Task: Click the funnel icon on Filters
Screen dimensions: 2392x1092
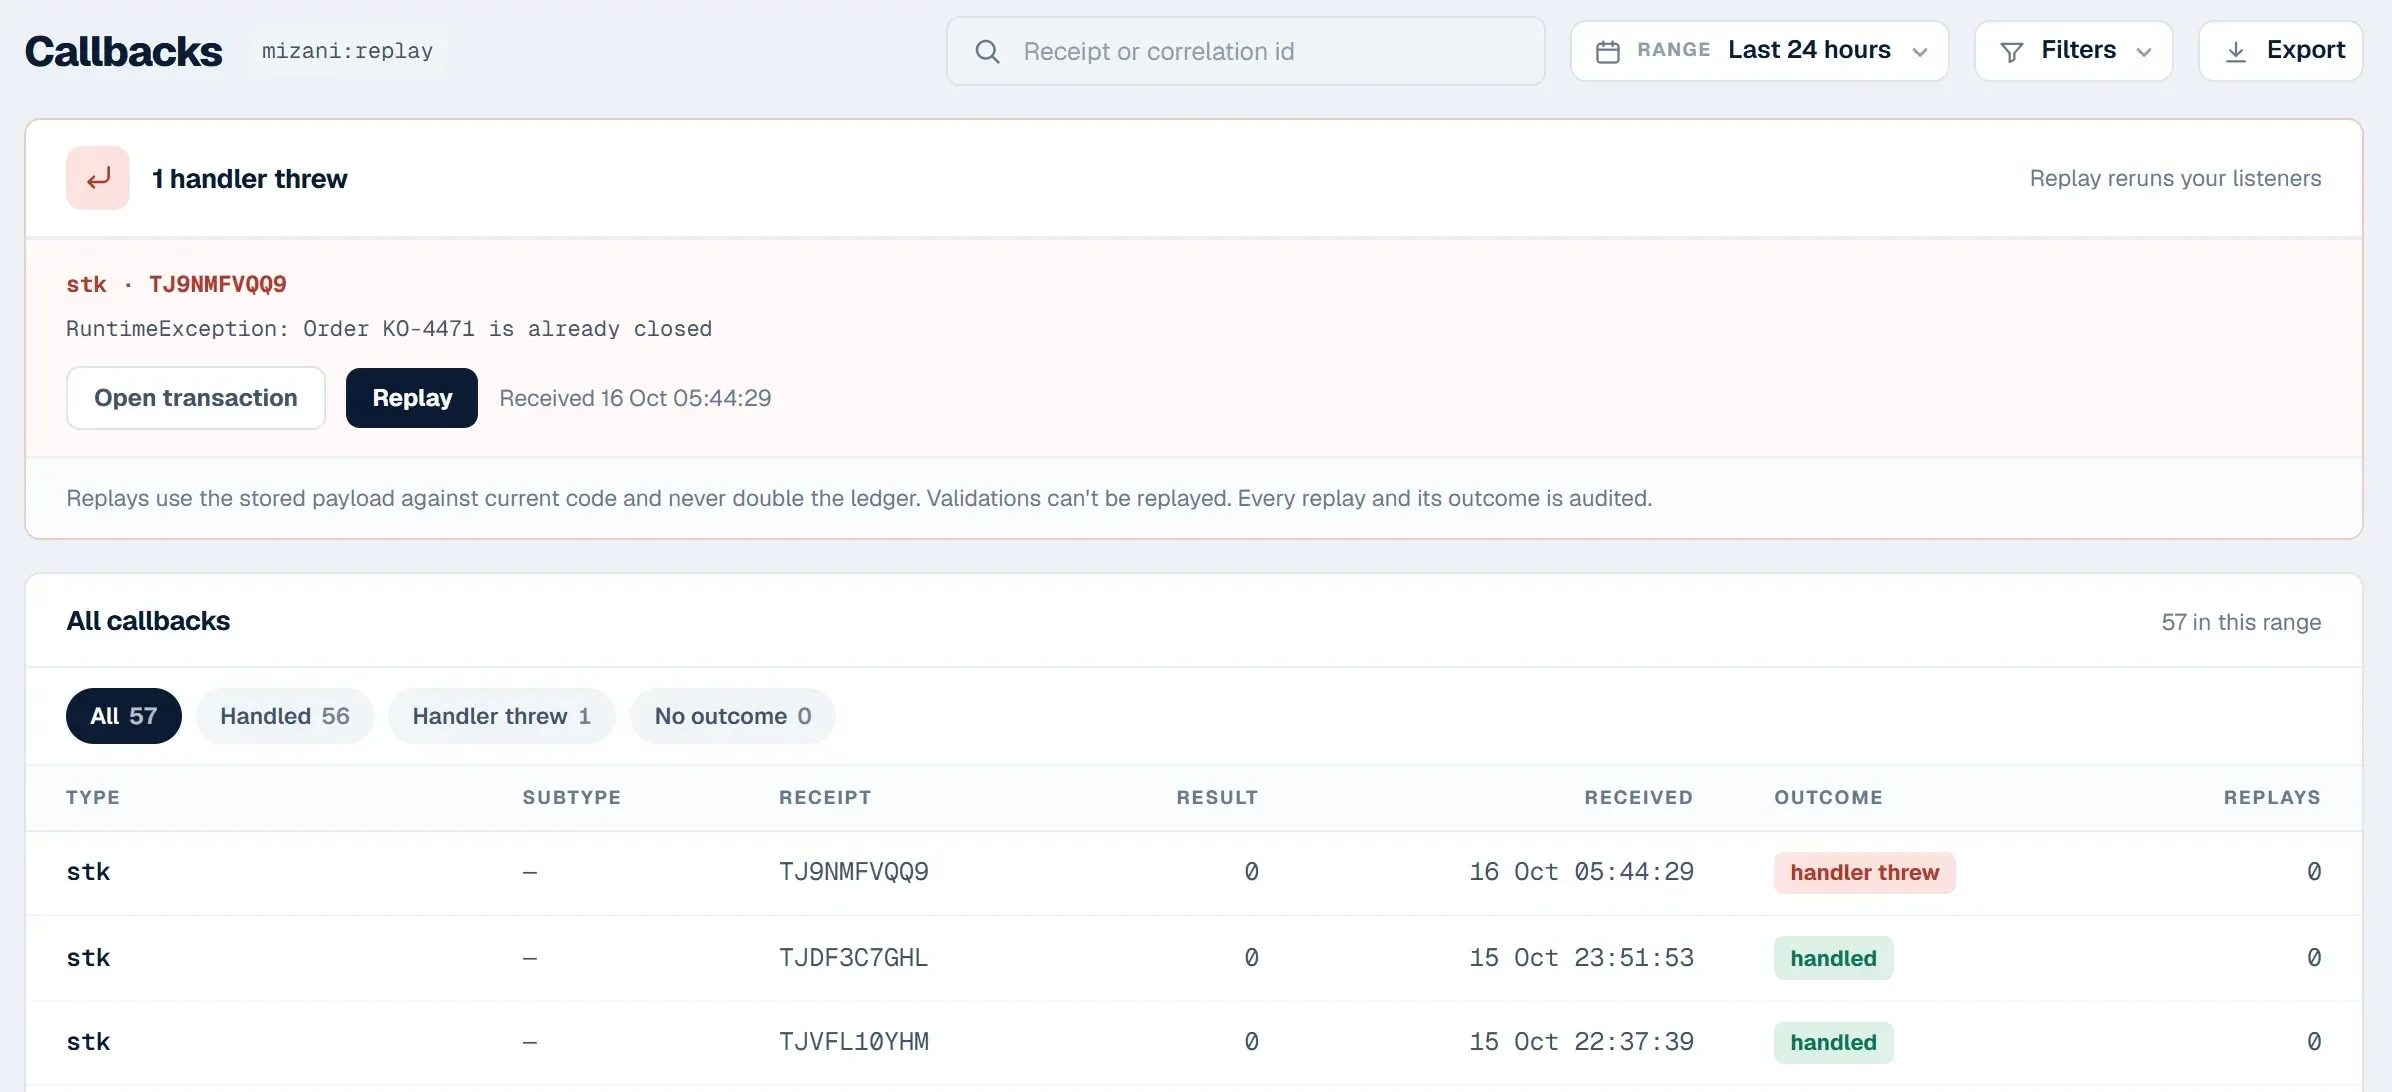Action: pos(2012,52)
